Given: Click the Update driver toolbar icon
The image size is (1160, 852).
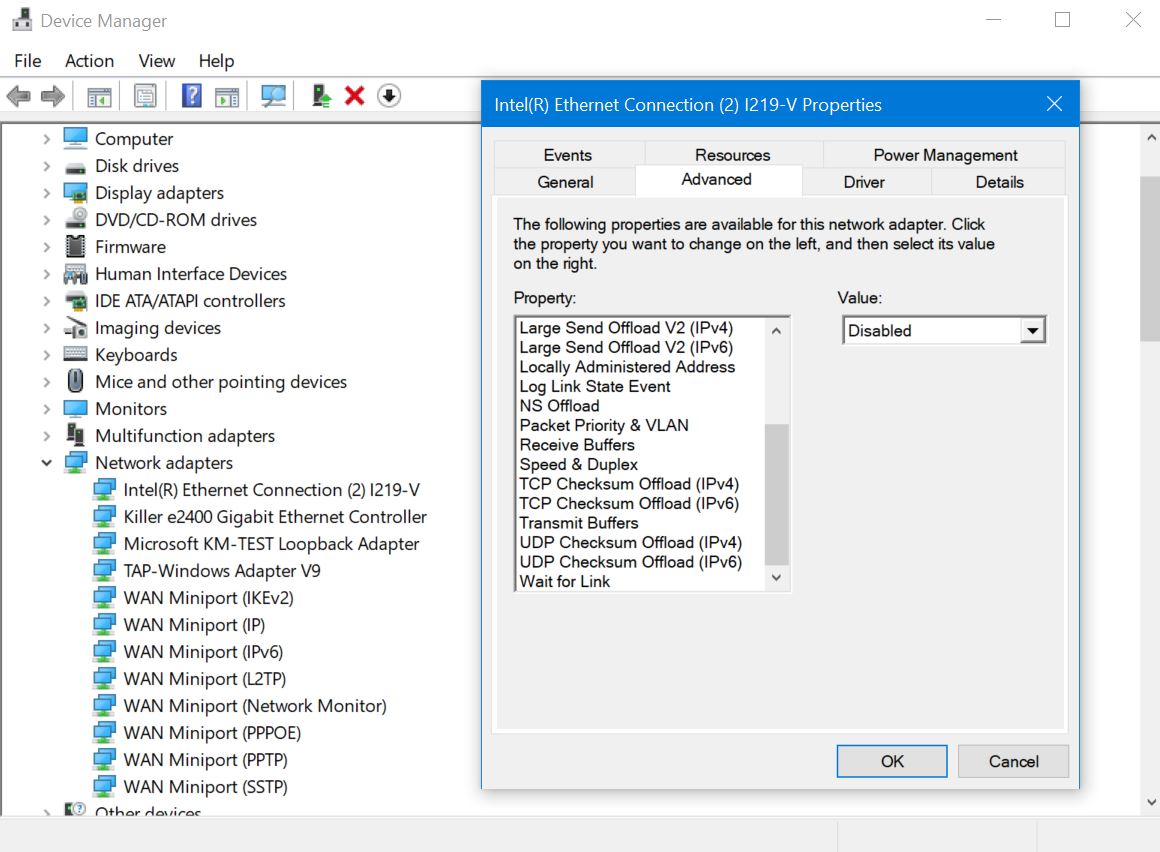Looking at the screenshot, I should pos(321,96).
